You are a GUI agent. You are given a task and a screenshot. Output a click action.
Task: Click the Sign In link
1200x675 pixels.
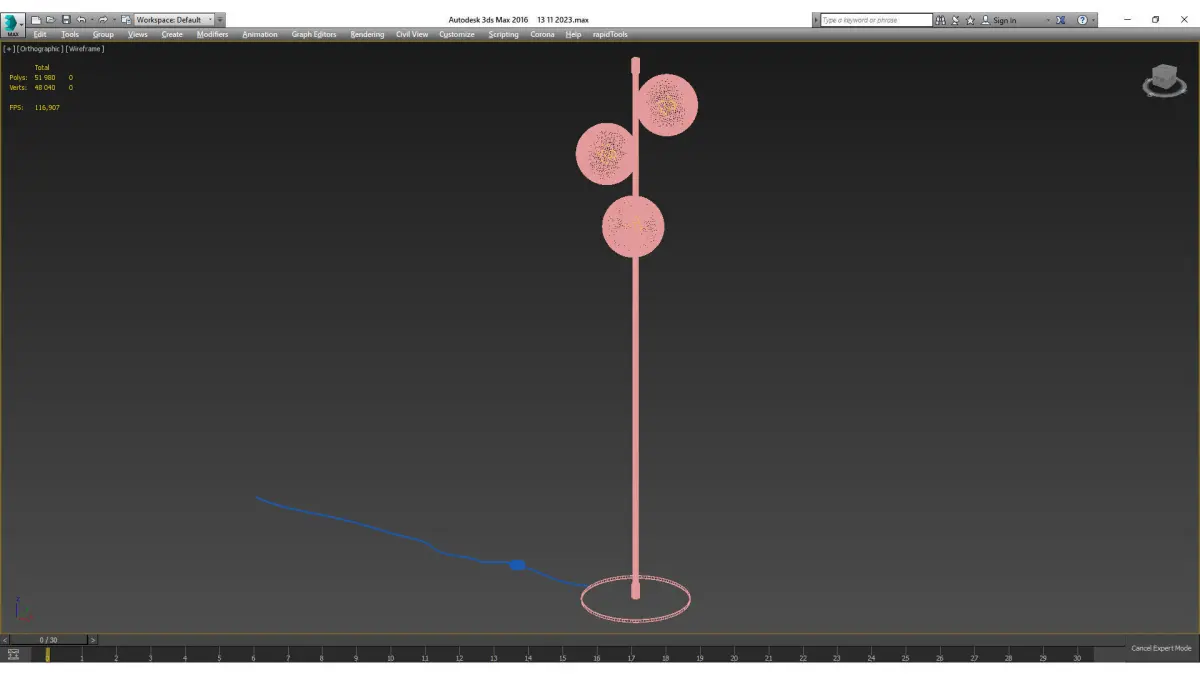tap(1004, 20)
